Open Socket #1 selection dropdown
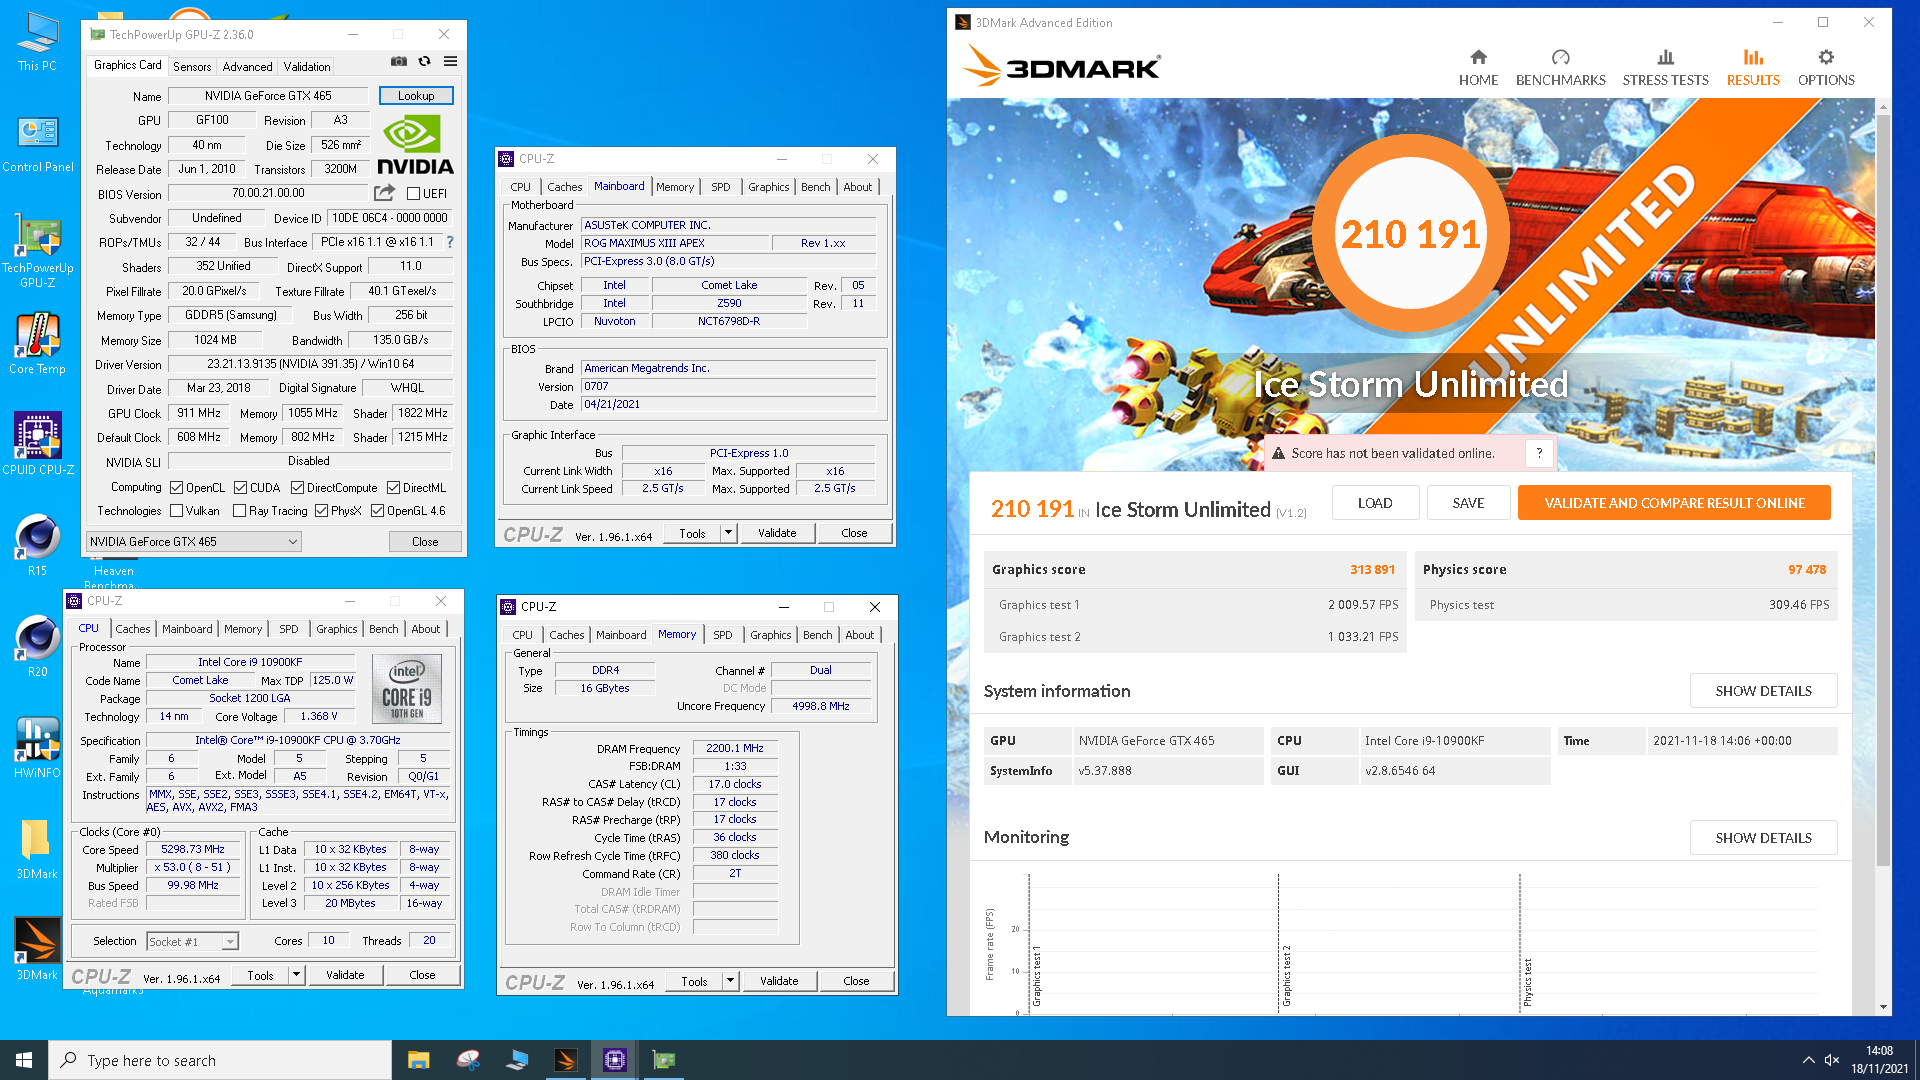 193,941
